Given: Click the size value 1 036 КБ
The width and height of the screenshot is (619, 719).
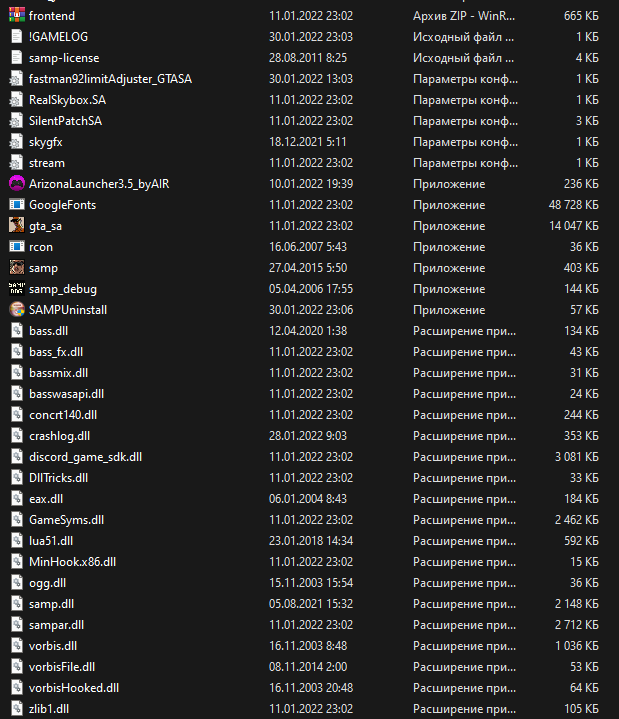Looking at the screenshot, I should click(x=577, y=646).
